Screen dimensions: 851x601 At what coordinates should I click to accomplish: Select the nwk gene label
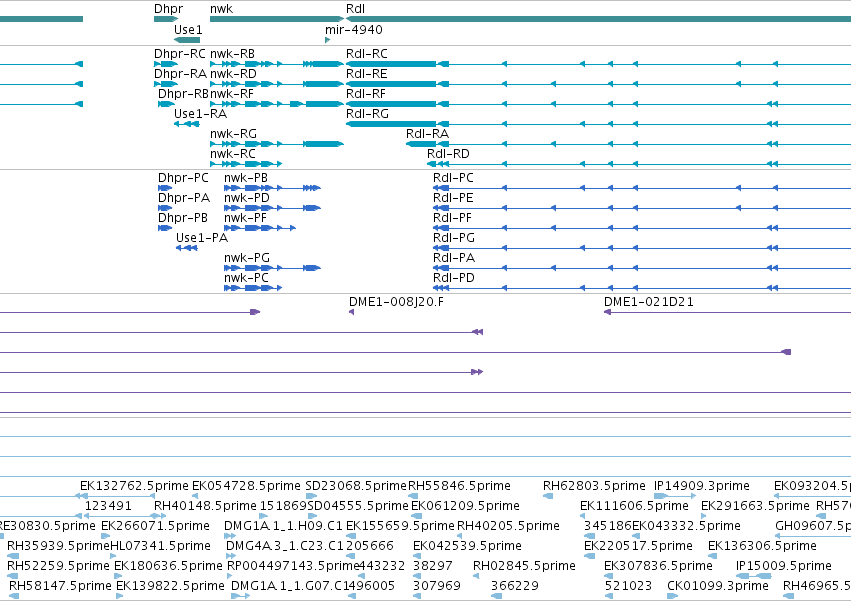coord(221,9)
